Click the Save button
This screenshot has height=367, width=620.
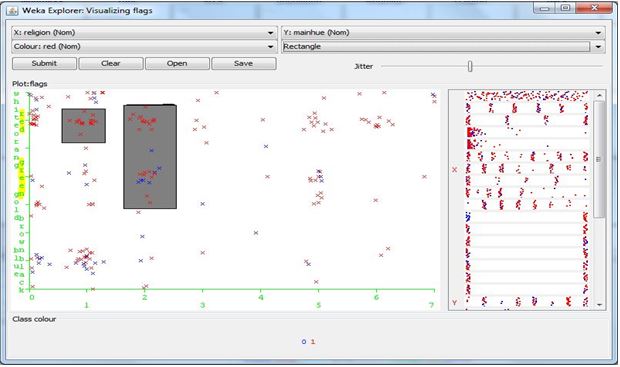tap(244, 63)
